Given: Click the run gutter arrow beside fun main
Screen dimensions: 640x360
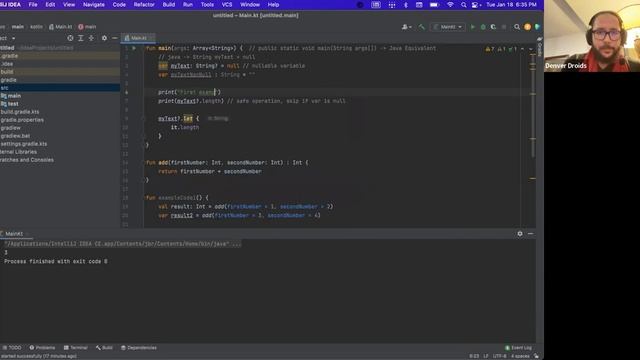Looking at the screenshot, I should [x=134, y=48].
